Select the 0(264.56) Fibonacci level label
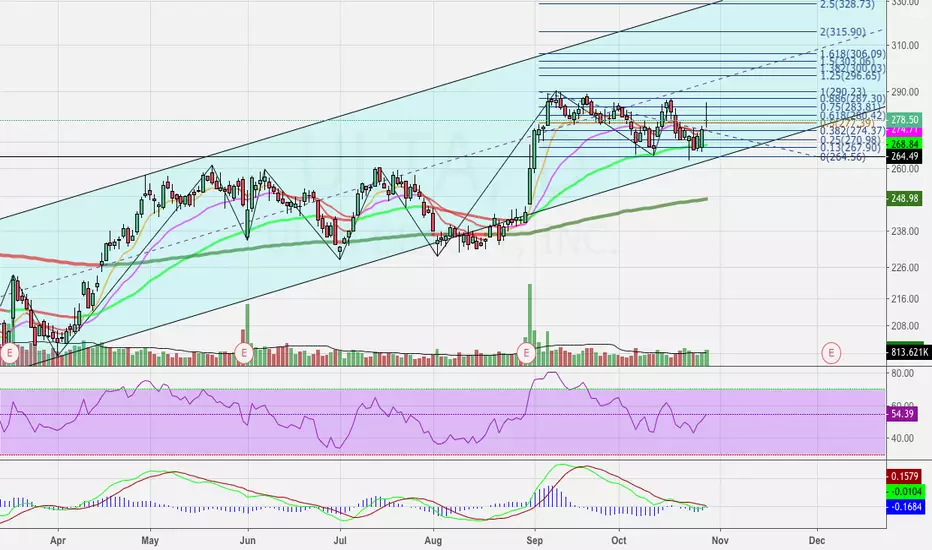Viewport: 932px width, 550px height. 843,157
